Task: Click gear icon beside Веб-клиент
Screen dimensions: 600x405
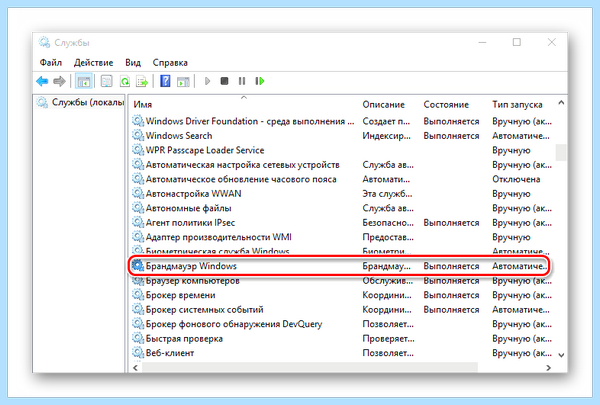Action: (138, 353)
